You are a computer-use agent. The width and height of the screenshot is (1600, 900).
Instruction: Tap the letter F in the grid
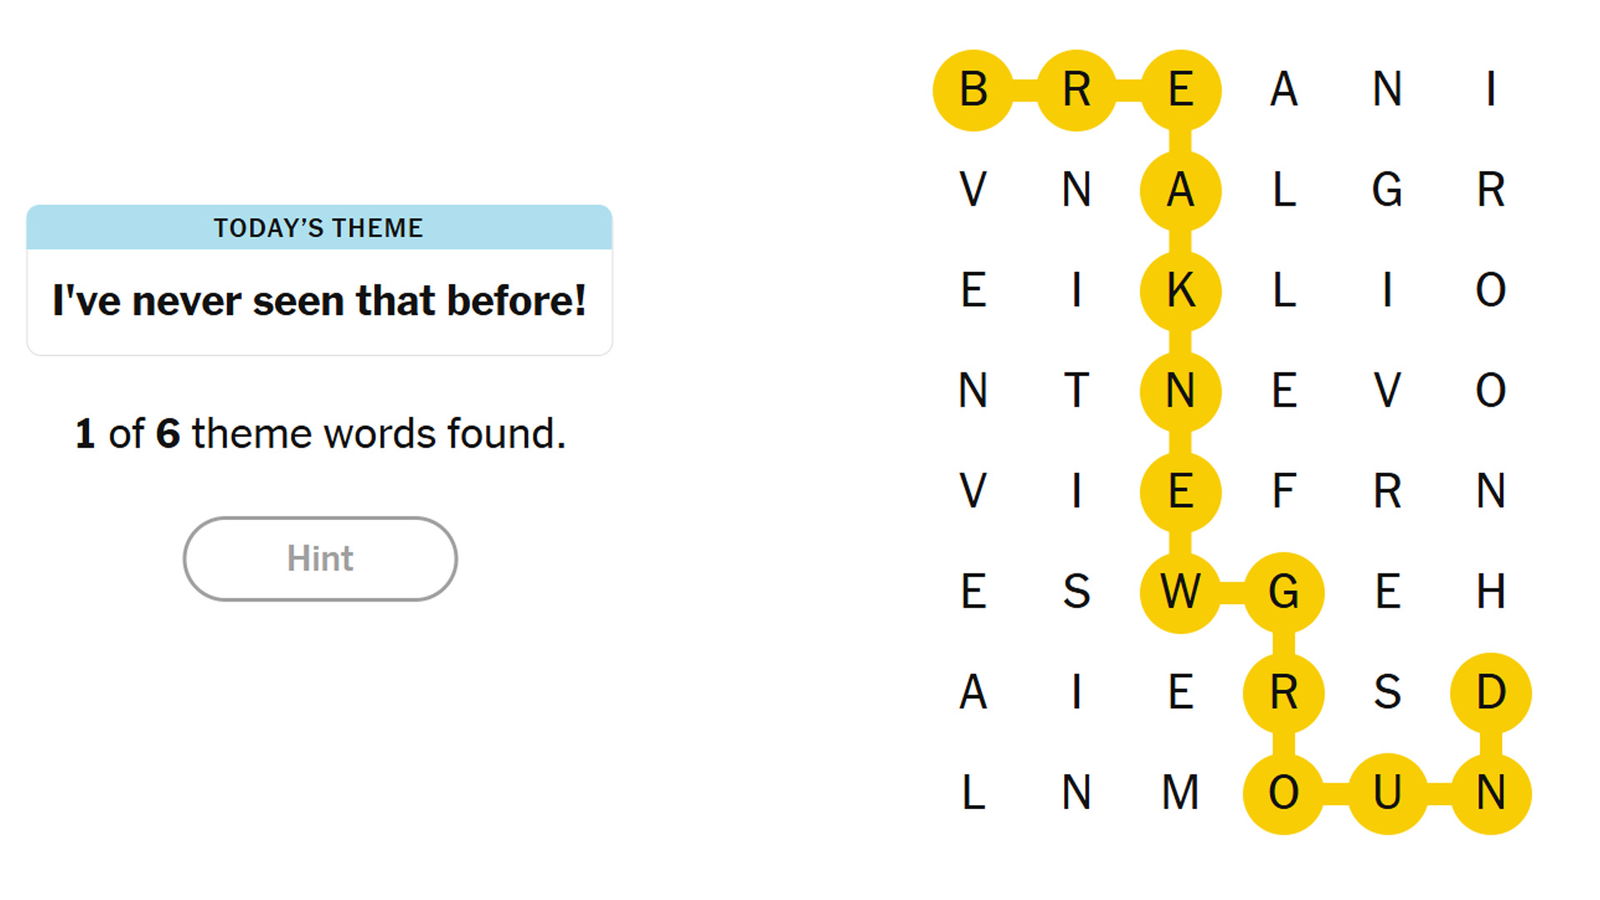click(1283, 492)
